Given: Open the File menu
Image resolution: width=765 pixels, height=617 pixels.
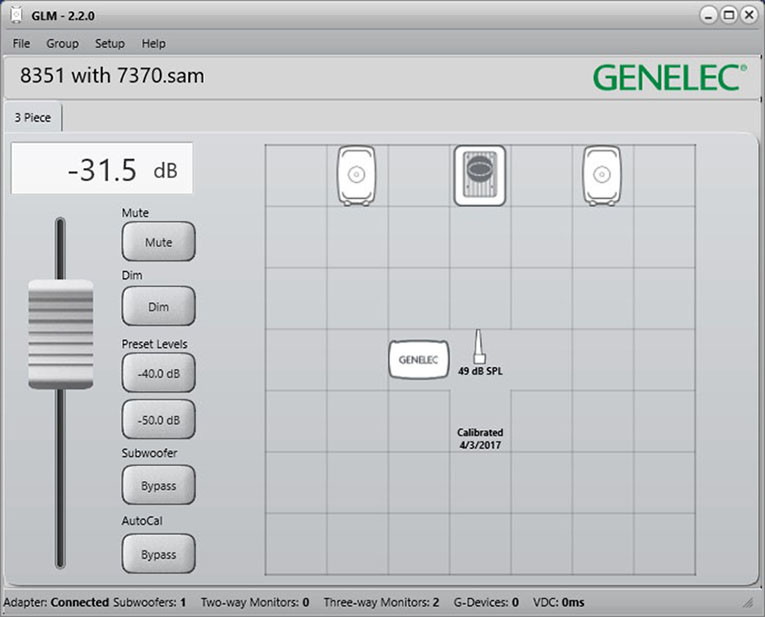Looking at the screenshot, I should [21, 43].
